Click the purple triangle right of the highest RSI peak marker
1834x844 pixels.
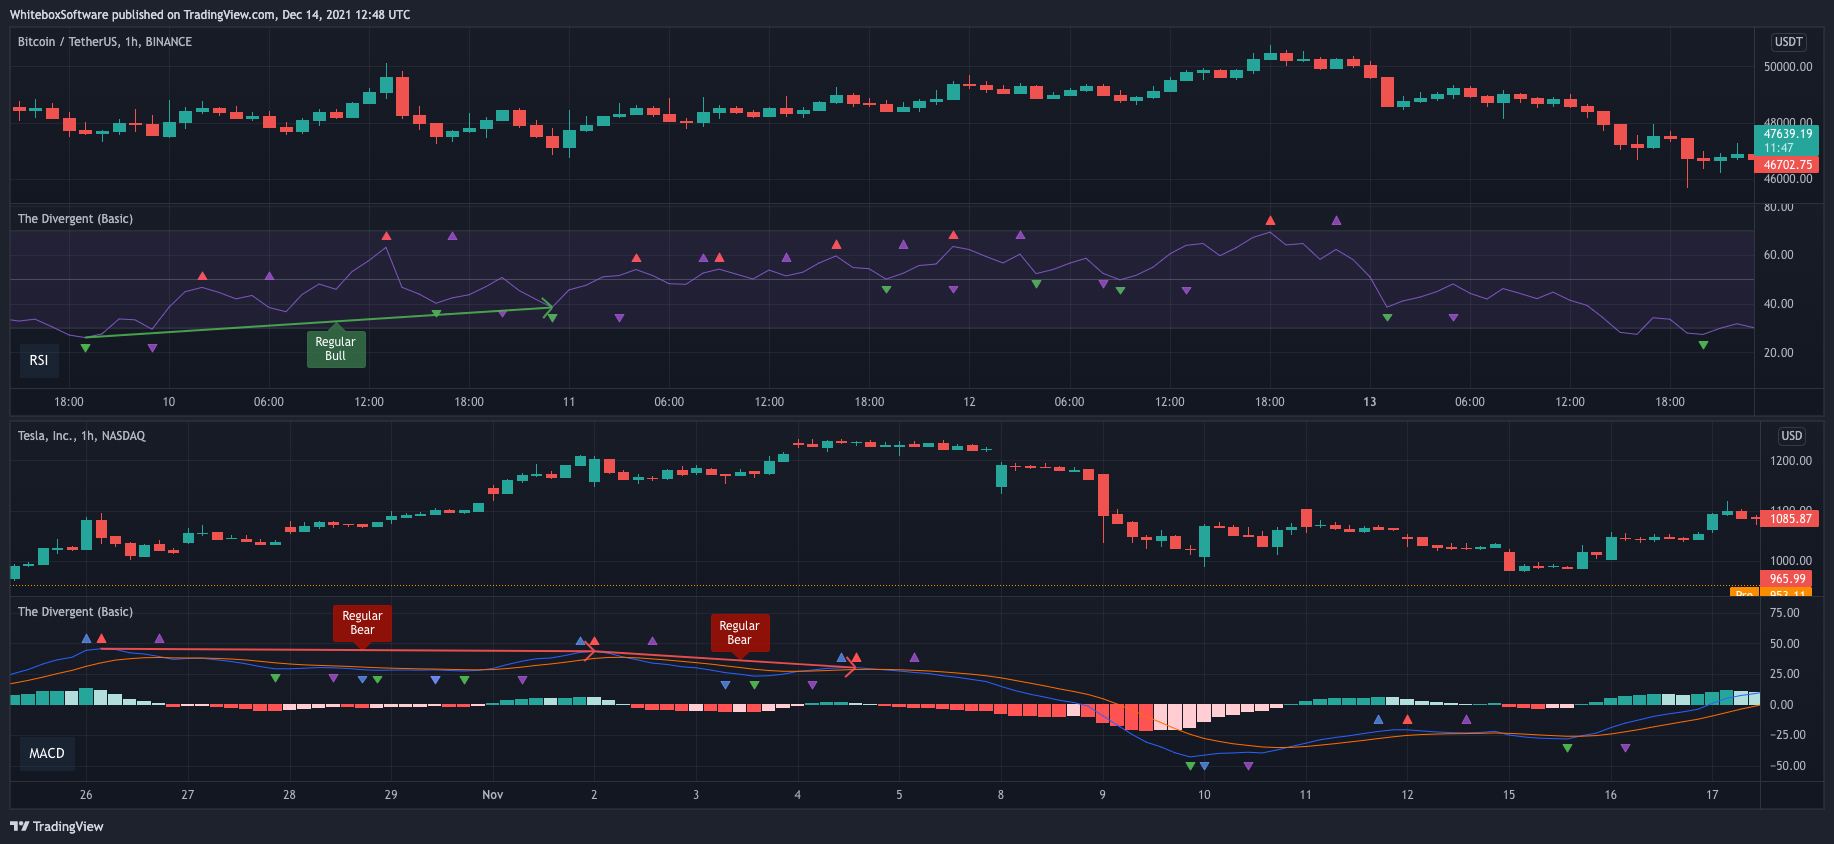point(1336,220)
